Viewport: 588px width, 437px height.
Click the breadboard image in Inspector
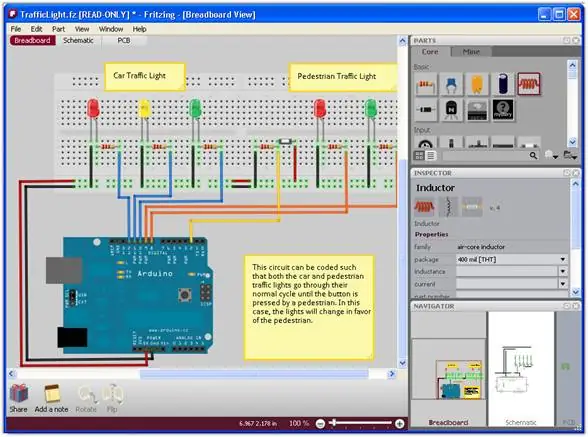(x=424, y=207)
